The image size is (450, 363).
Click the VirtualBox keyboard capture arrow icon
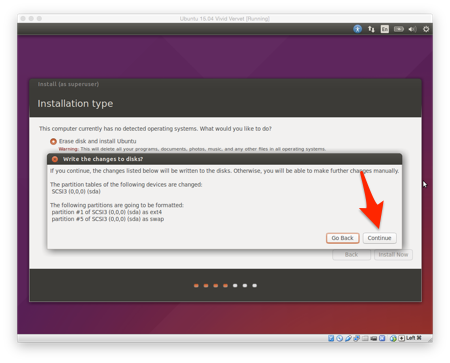[402, 338]
